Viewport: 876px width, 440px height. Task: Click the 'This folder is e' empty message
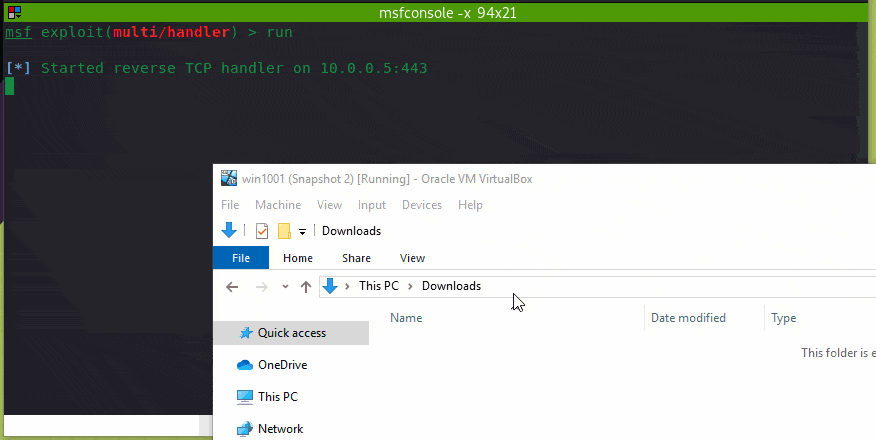[838, 353]
